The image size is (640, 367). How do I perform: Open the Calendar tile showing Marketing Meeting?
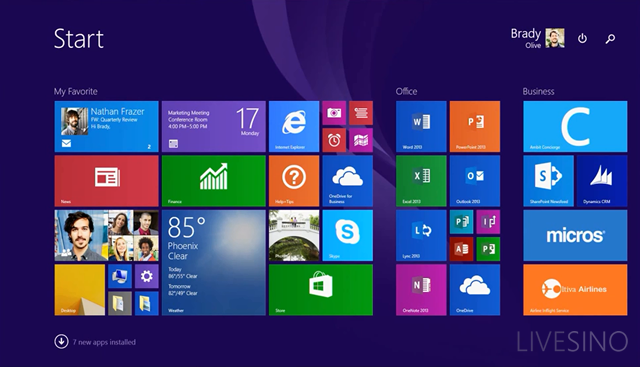tap(213, 127)
